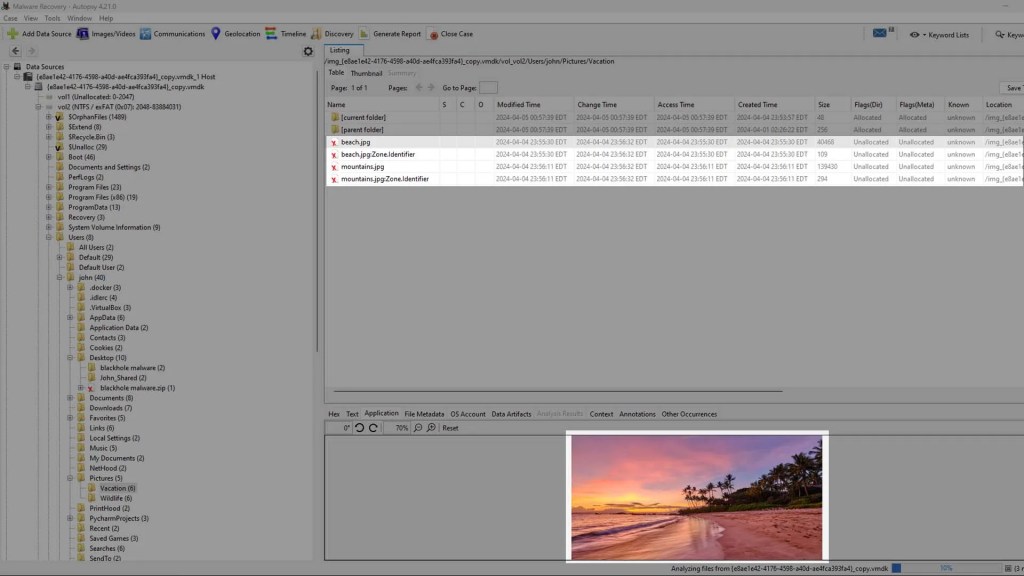Click the Generate Report icon

coord(366,34)
